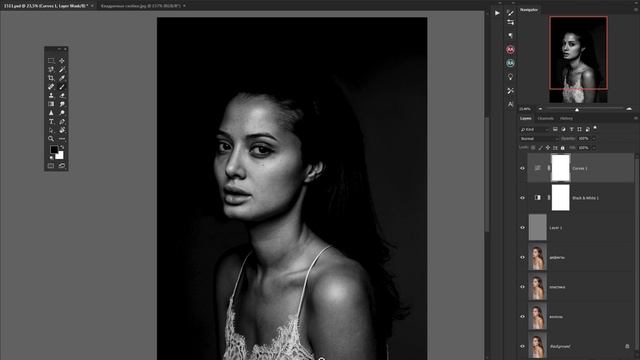Switch to the second document tab
Viewport: 640px width, 360px height.
pyautogui.click(x=141, y=6)
